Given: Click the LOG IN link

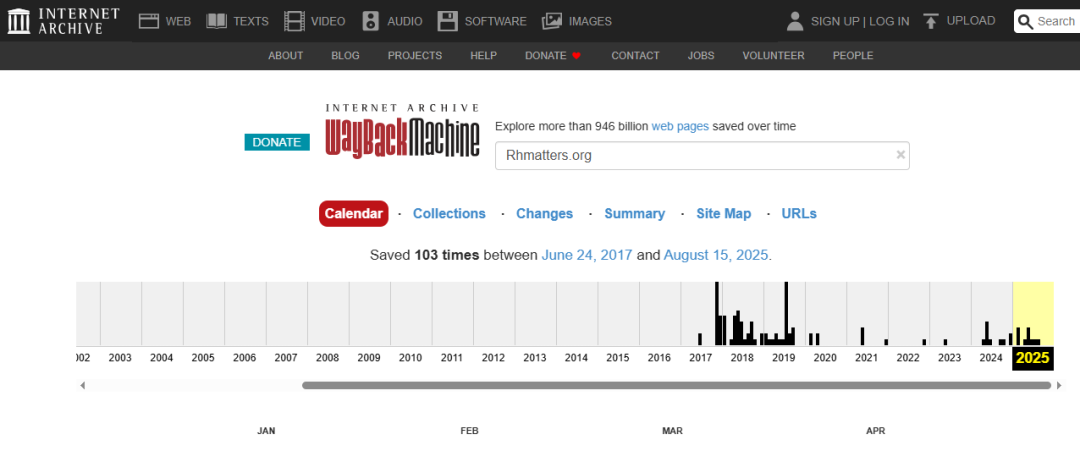Looking at the screenshot, I should click(x=889, y=21).
